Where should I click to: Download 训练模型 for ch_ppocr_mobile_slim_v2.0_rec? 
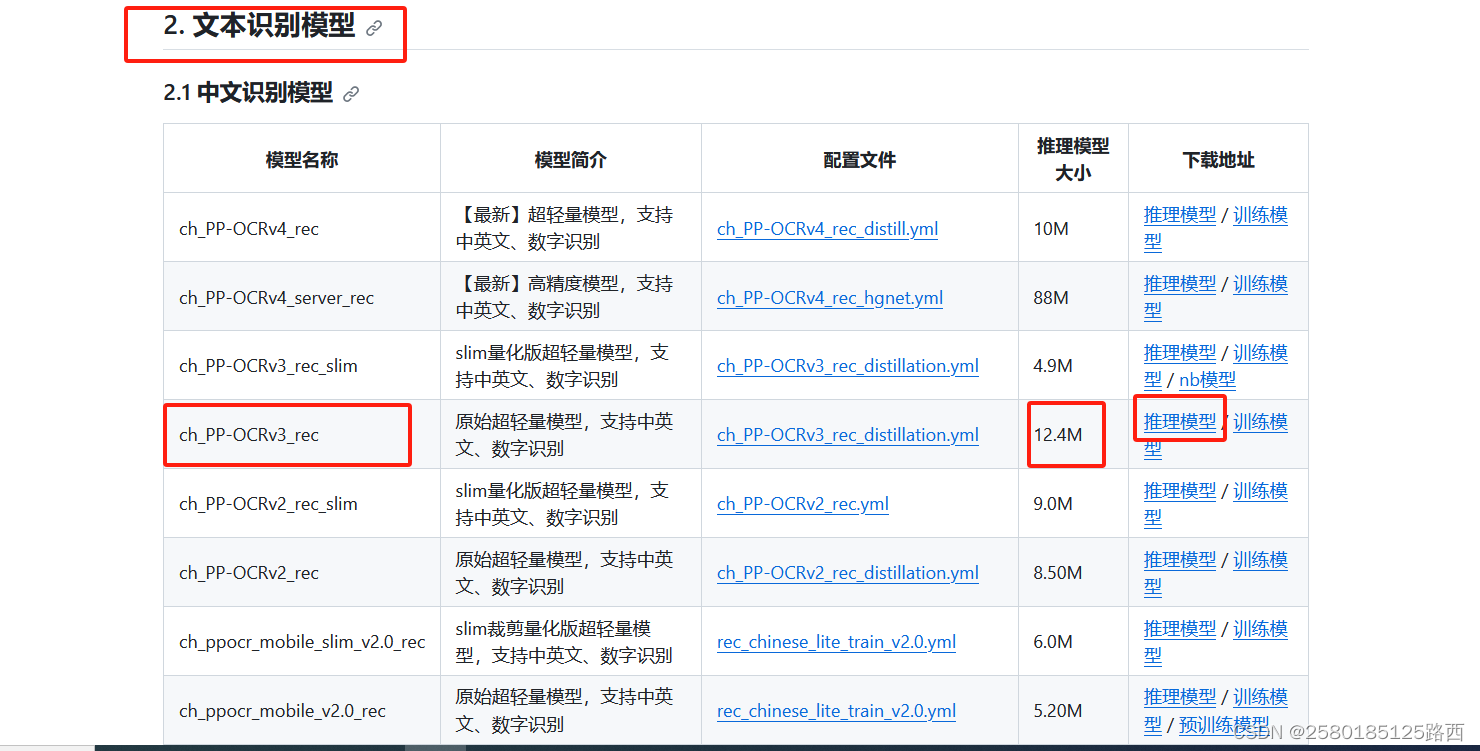[1260, 629]
